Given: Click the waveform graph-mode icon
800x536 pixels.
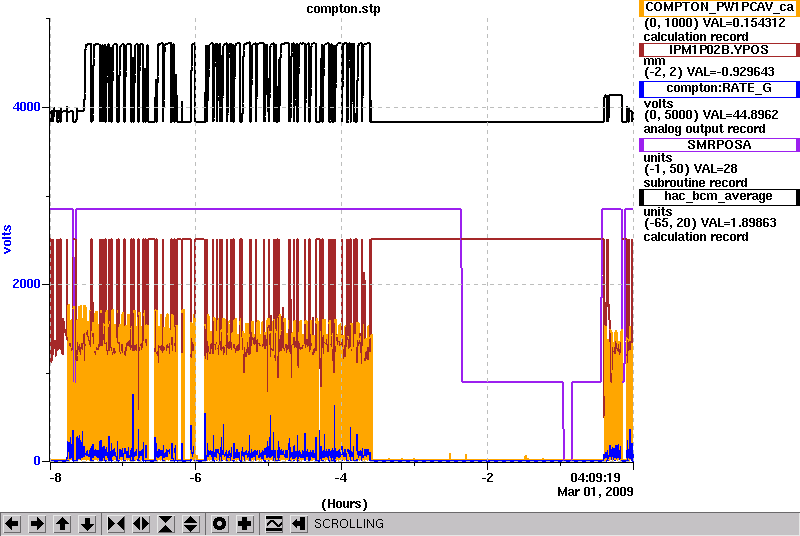Looking at the screenshot, I should click(274, 524).
